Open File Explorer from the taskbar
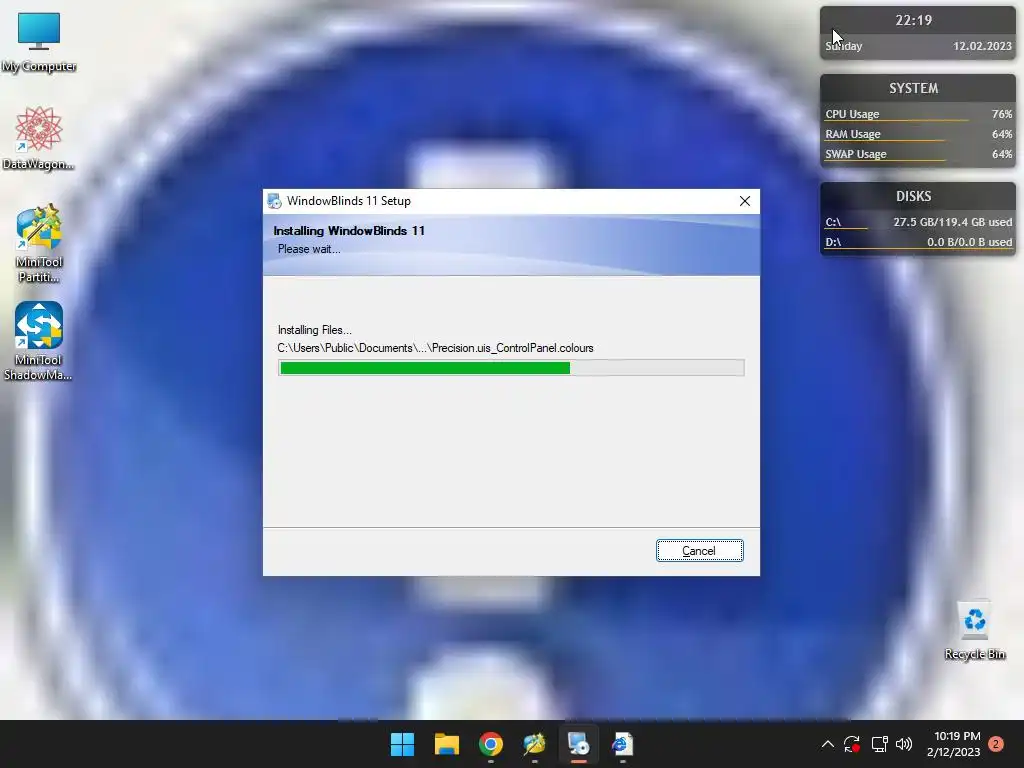 [447, 744]
